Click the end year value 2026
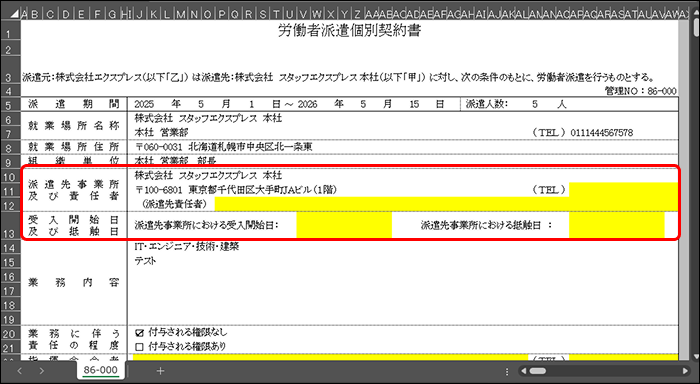The image size is (700, 384). point(308,104)
